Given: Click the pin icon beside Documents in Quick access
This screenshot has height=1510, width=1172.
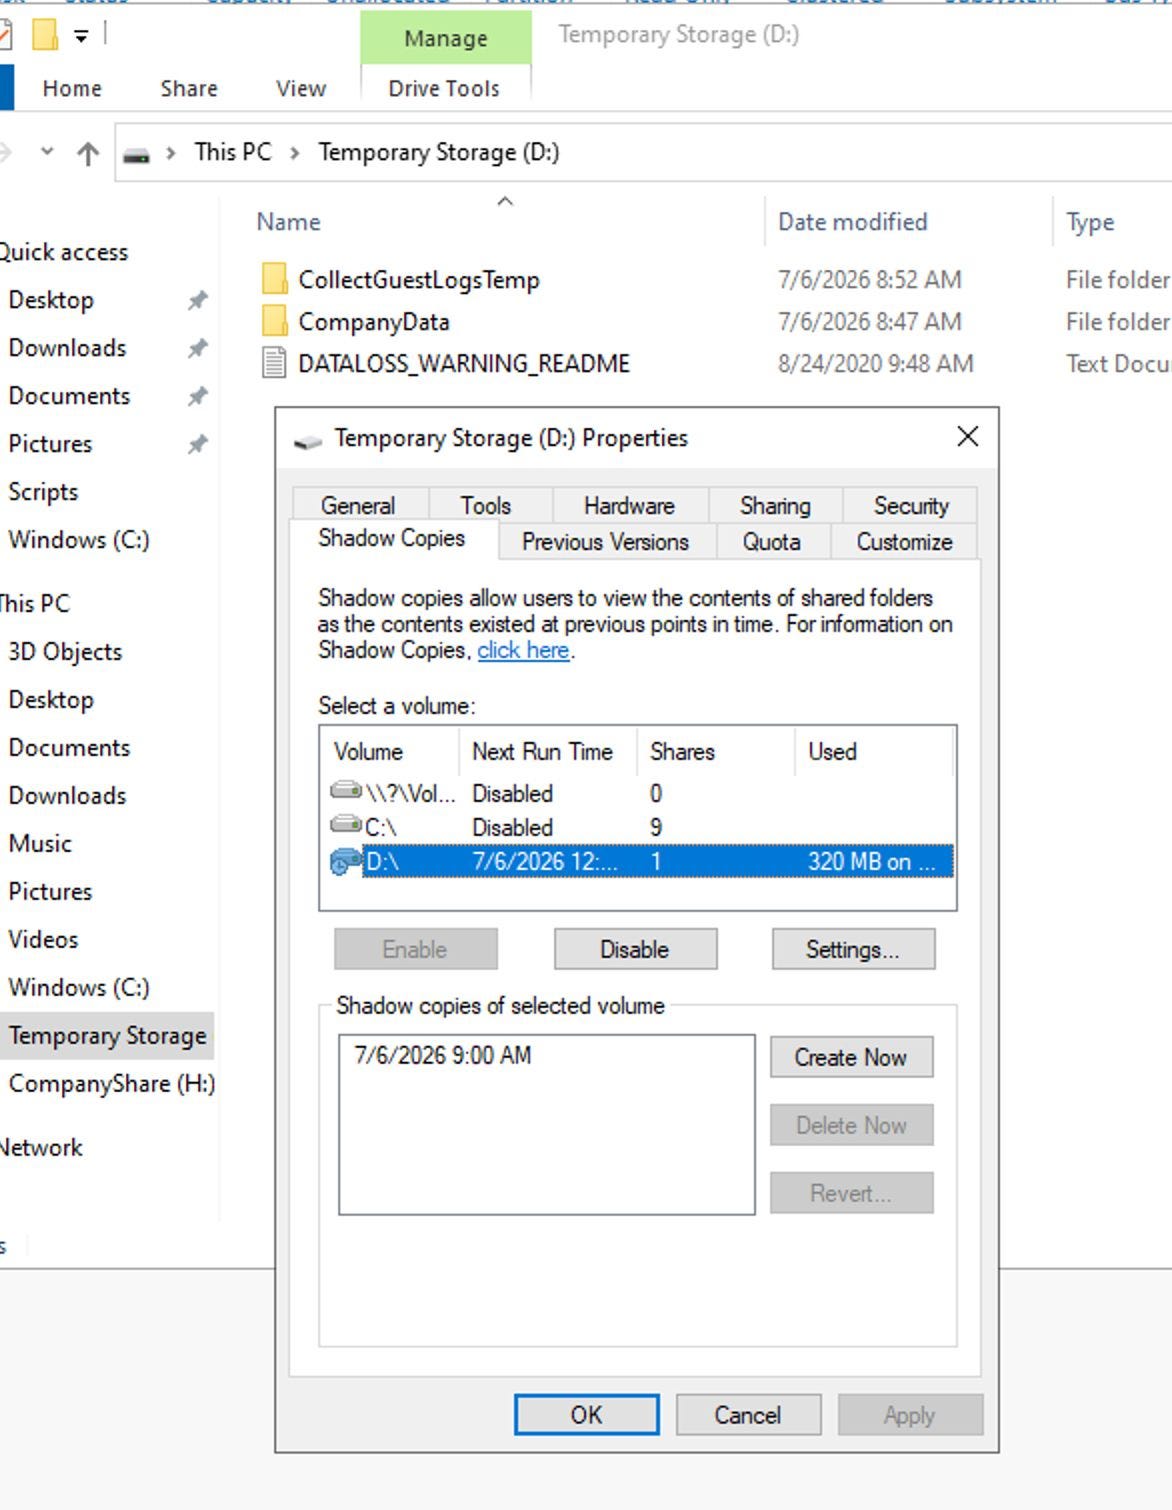Looking at the screenshot, I should tap(198, 396).
